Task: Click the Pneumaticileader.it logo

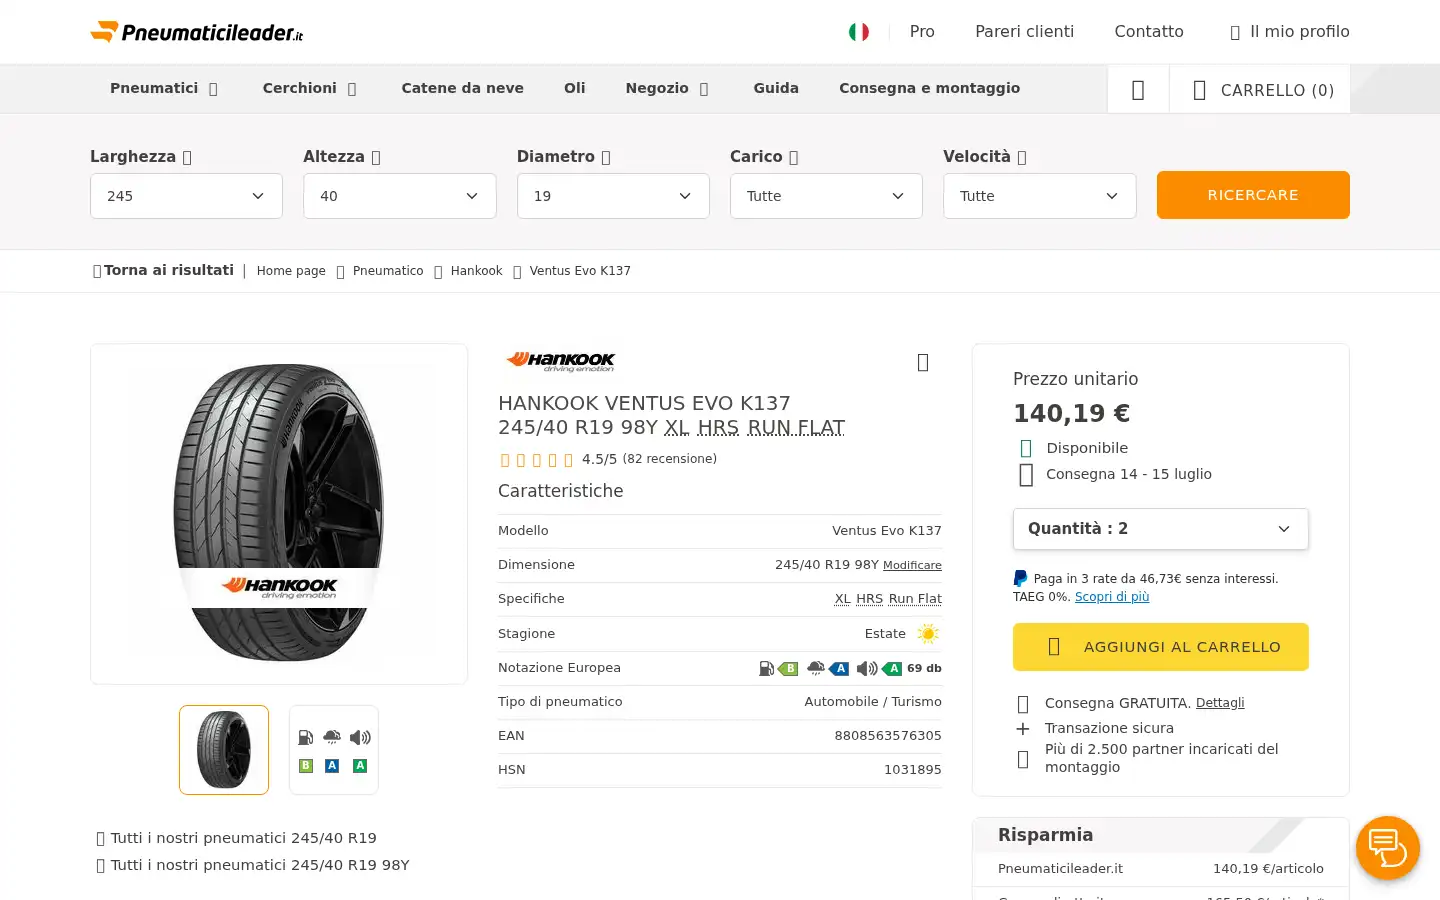Action: pos(197,32)
